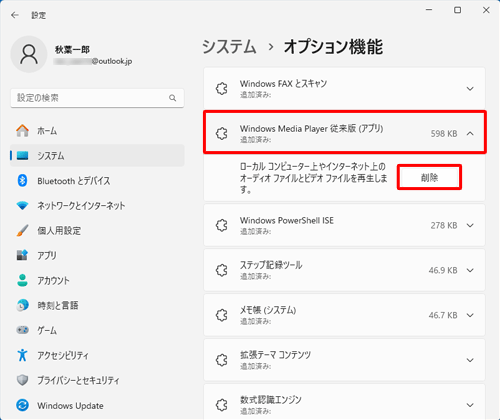
Task: Click the feature icon beside Windows FAX とスキャン
Action: pos(222,89)
